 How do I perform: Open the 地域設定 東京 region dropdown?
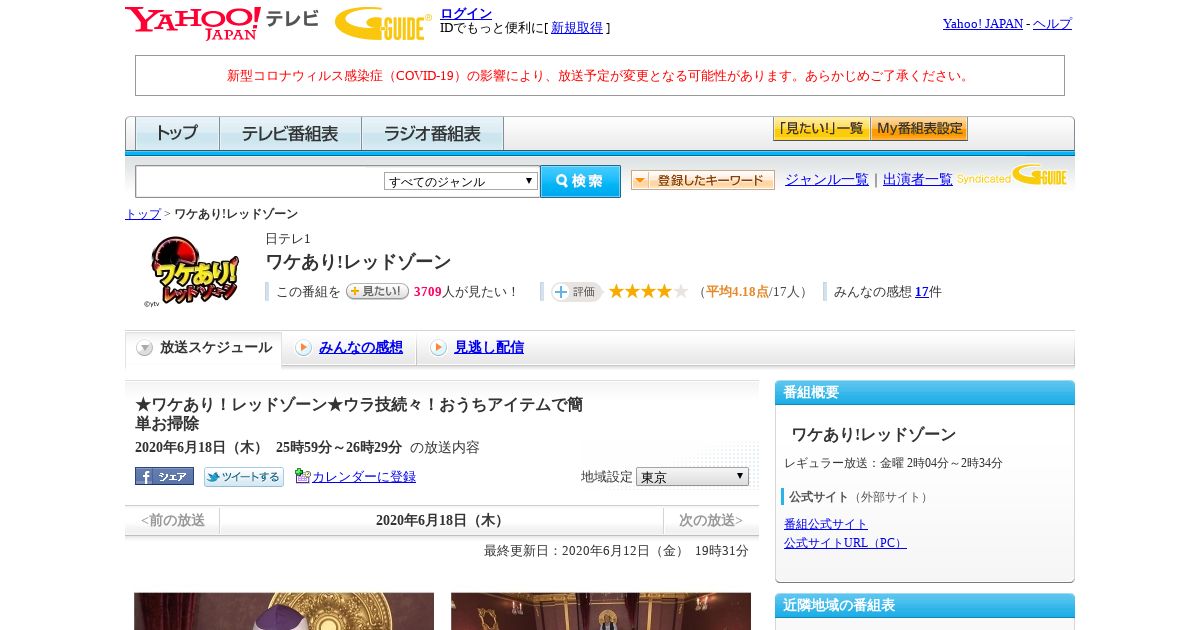click(692, 477)
